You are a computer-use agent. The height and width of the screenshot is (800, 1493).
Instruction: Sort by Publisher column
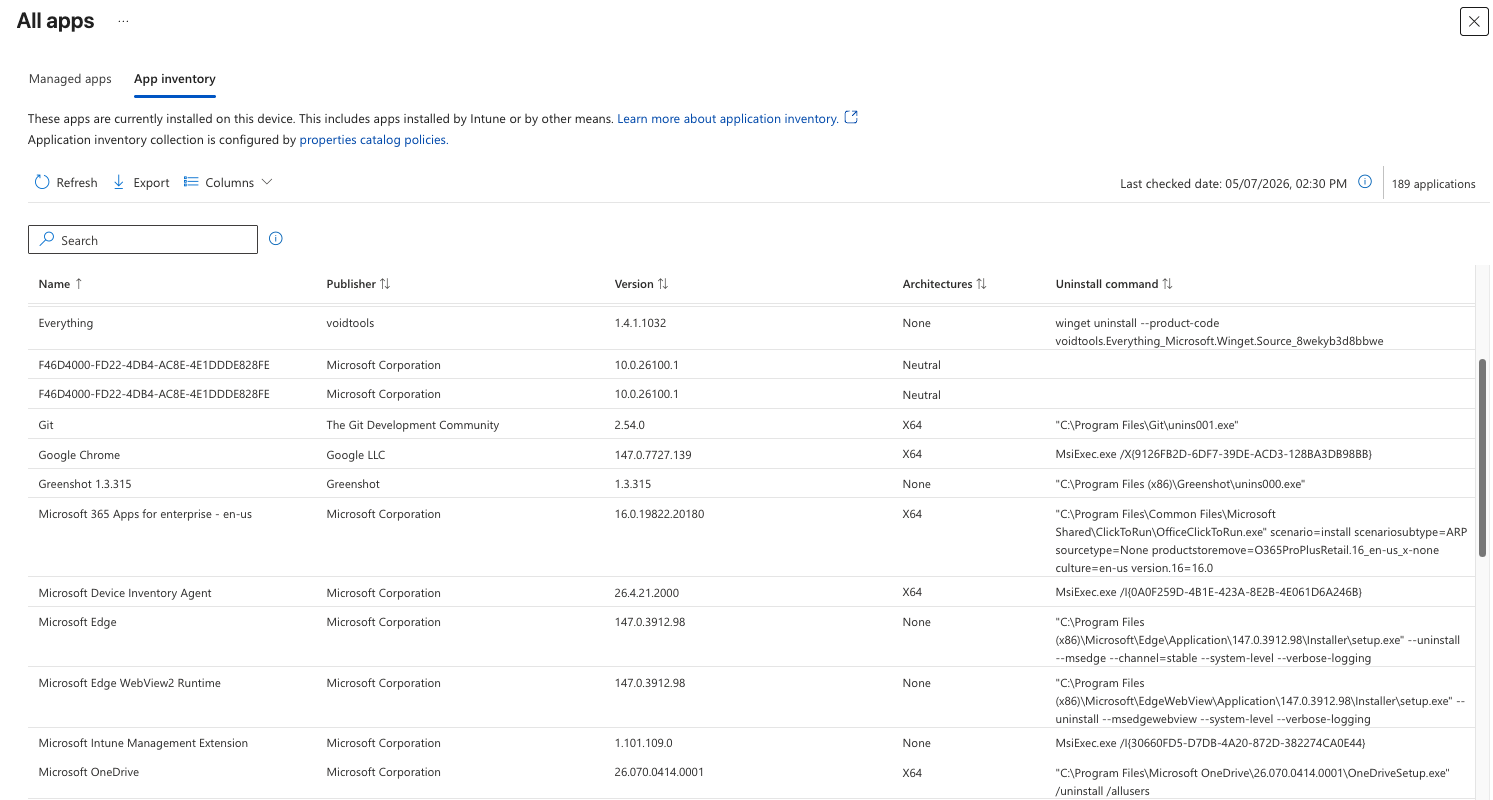click(358, 284)
